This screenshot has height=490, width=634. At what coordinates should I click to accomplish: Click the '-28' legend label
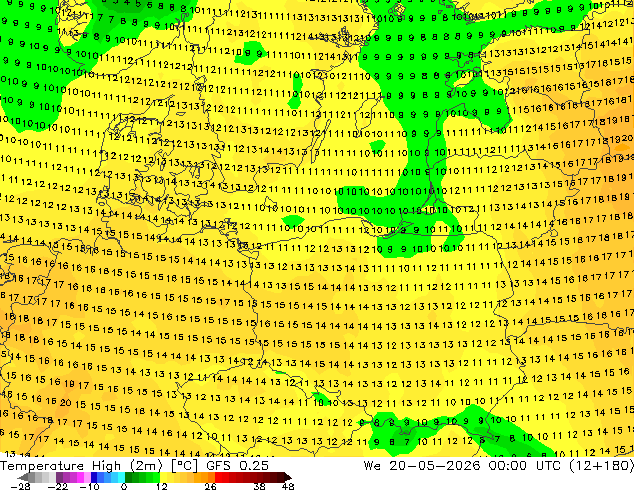tap(21, 486)
